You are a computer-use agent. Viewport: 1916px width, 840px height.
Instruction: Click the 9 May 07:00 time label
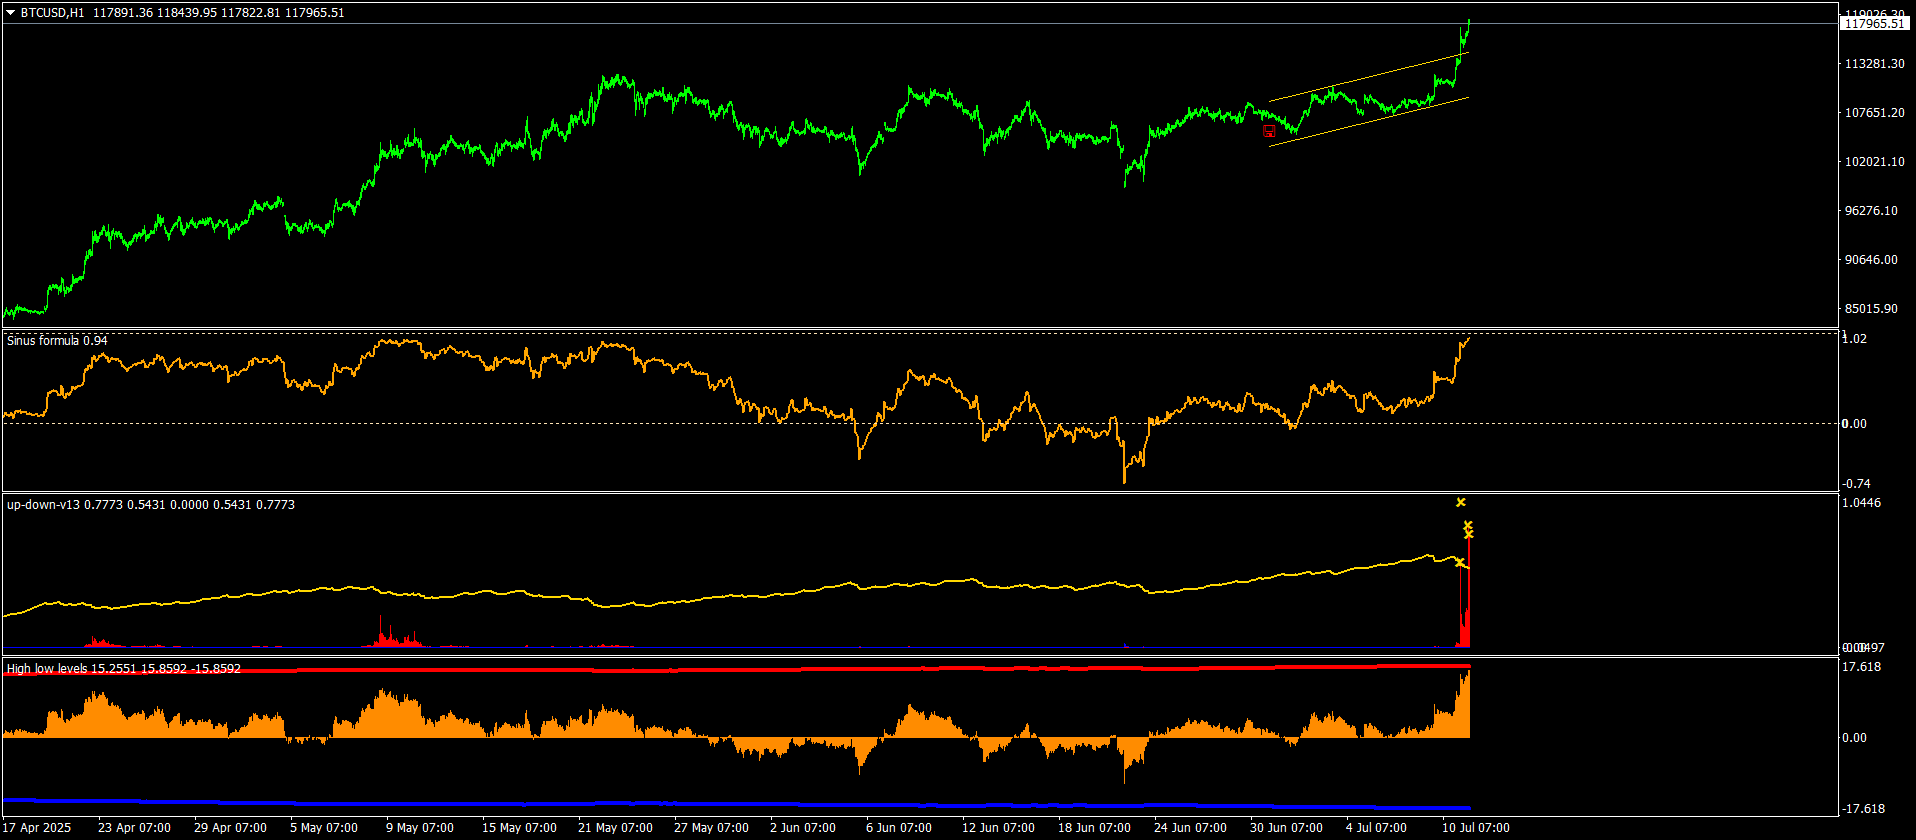(x=420, y=828)
